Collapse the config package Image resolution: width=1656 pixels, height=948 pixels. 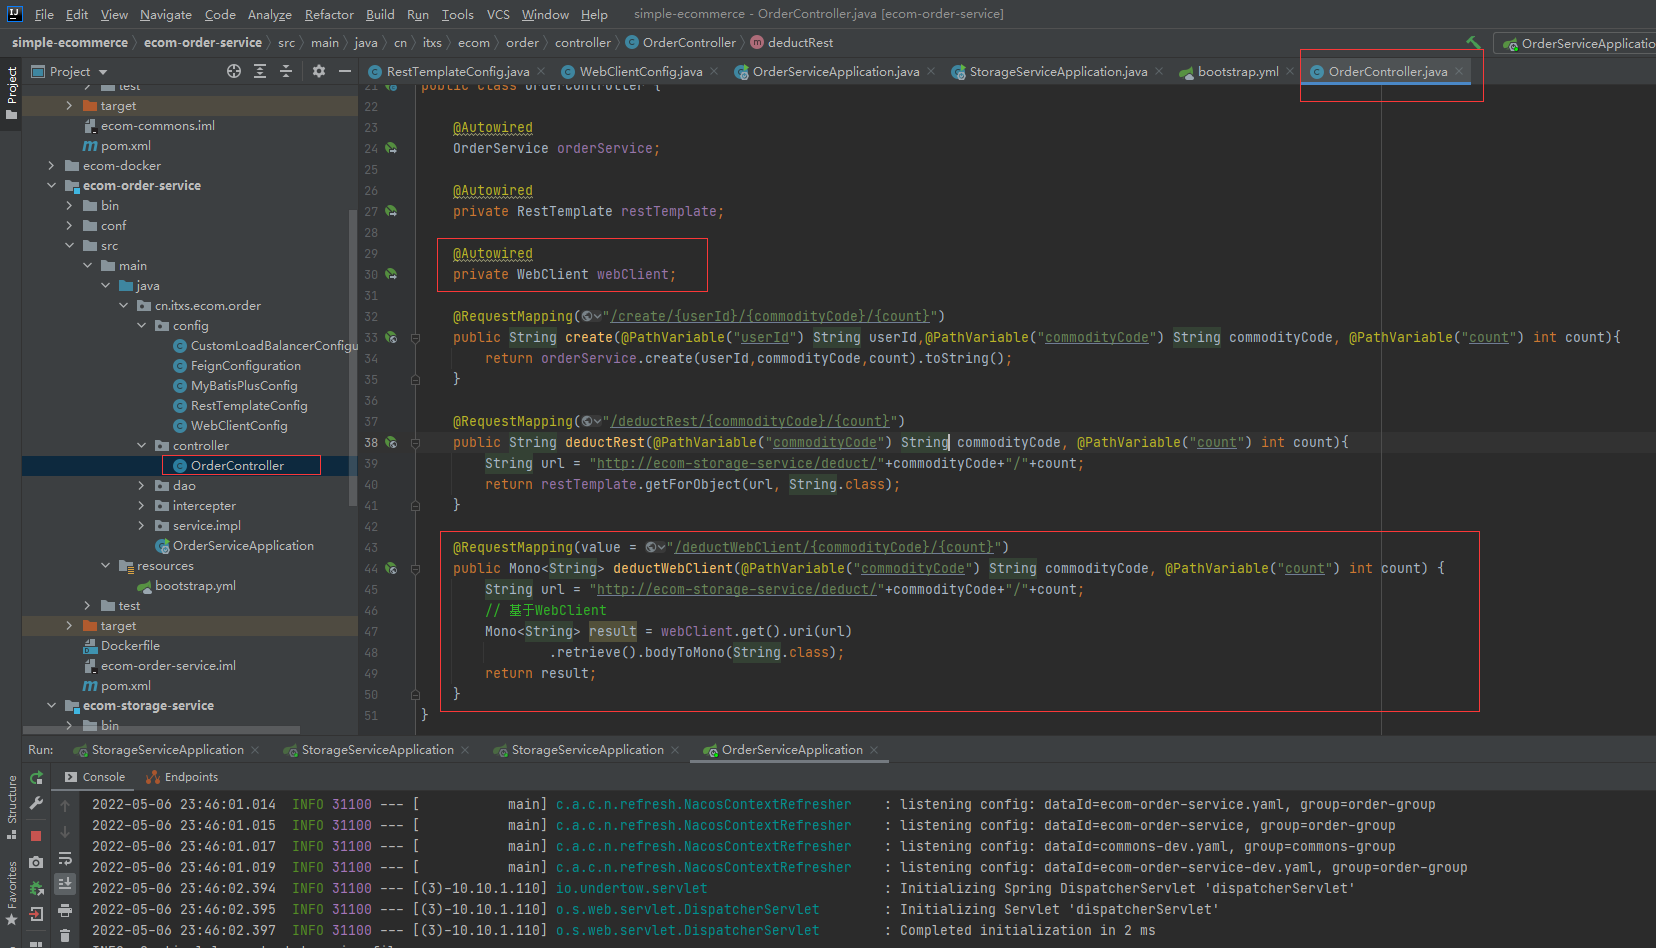141,326
